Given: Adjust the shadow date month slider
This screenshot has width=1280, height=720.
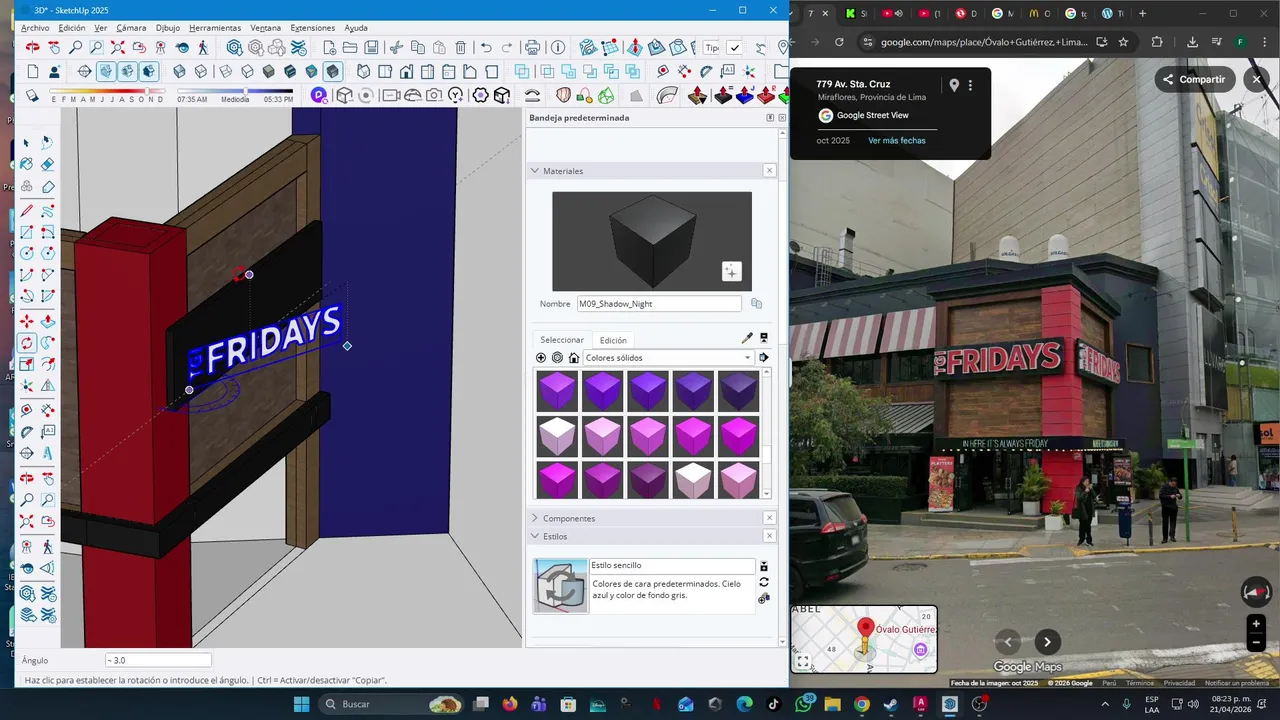Looking at the screenshot, I should point(147,91).
